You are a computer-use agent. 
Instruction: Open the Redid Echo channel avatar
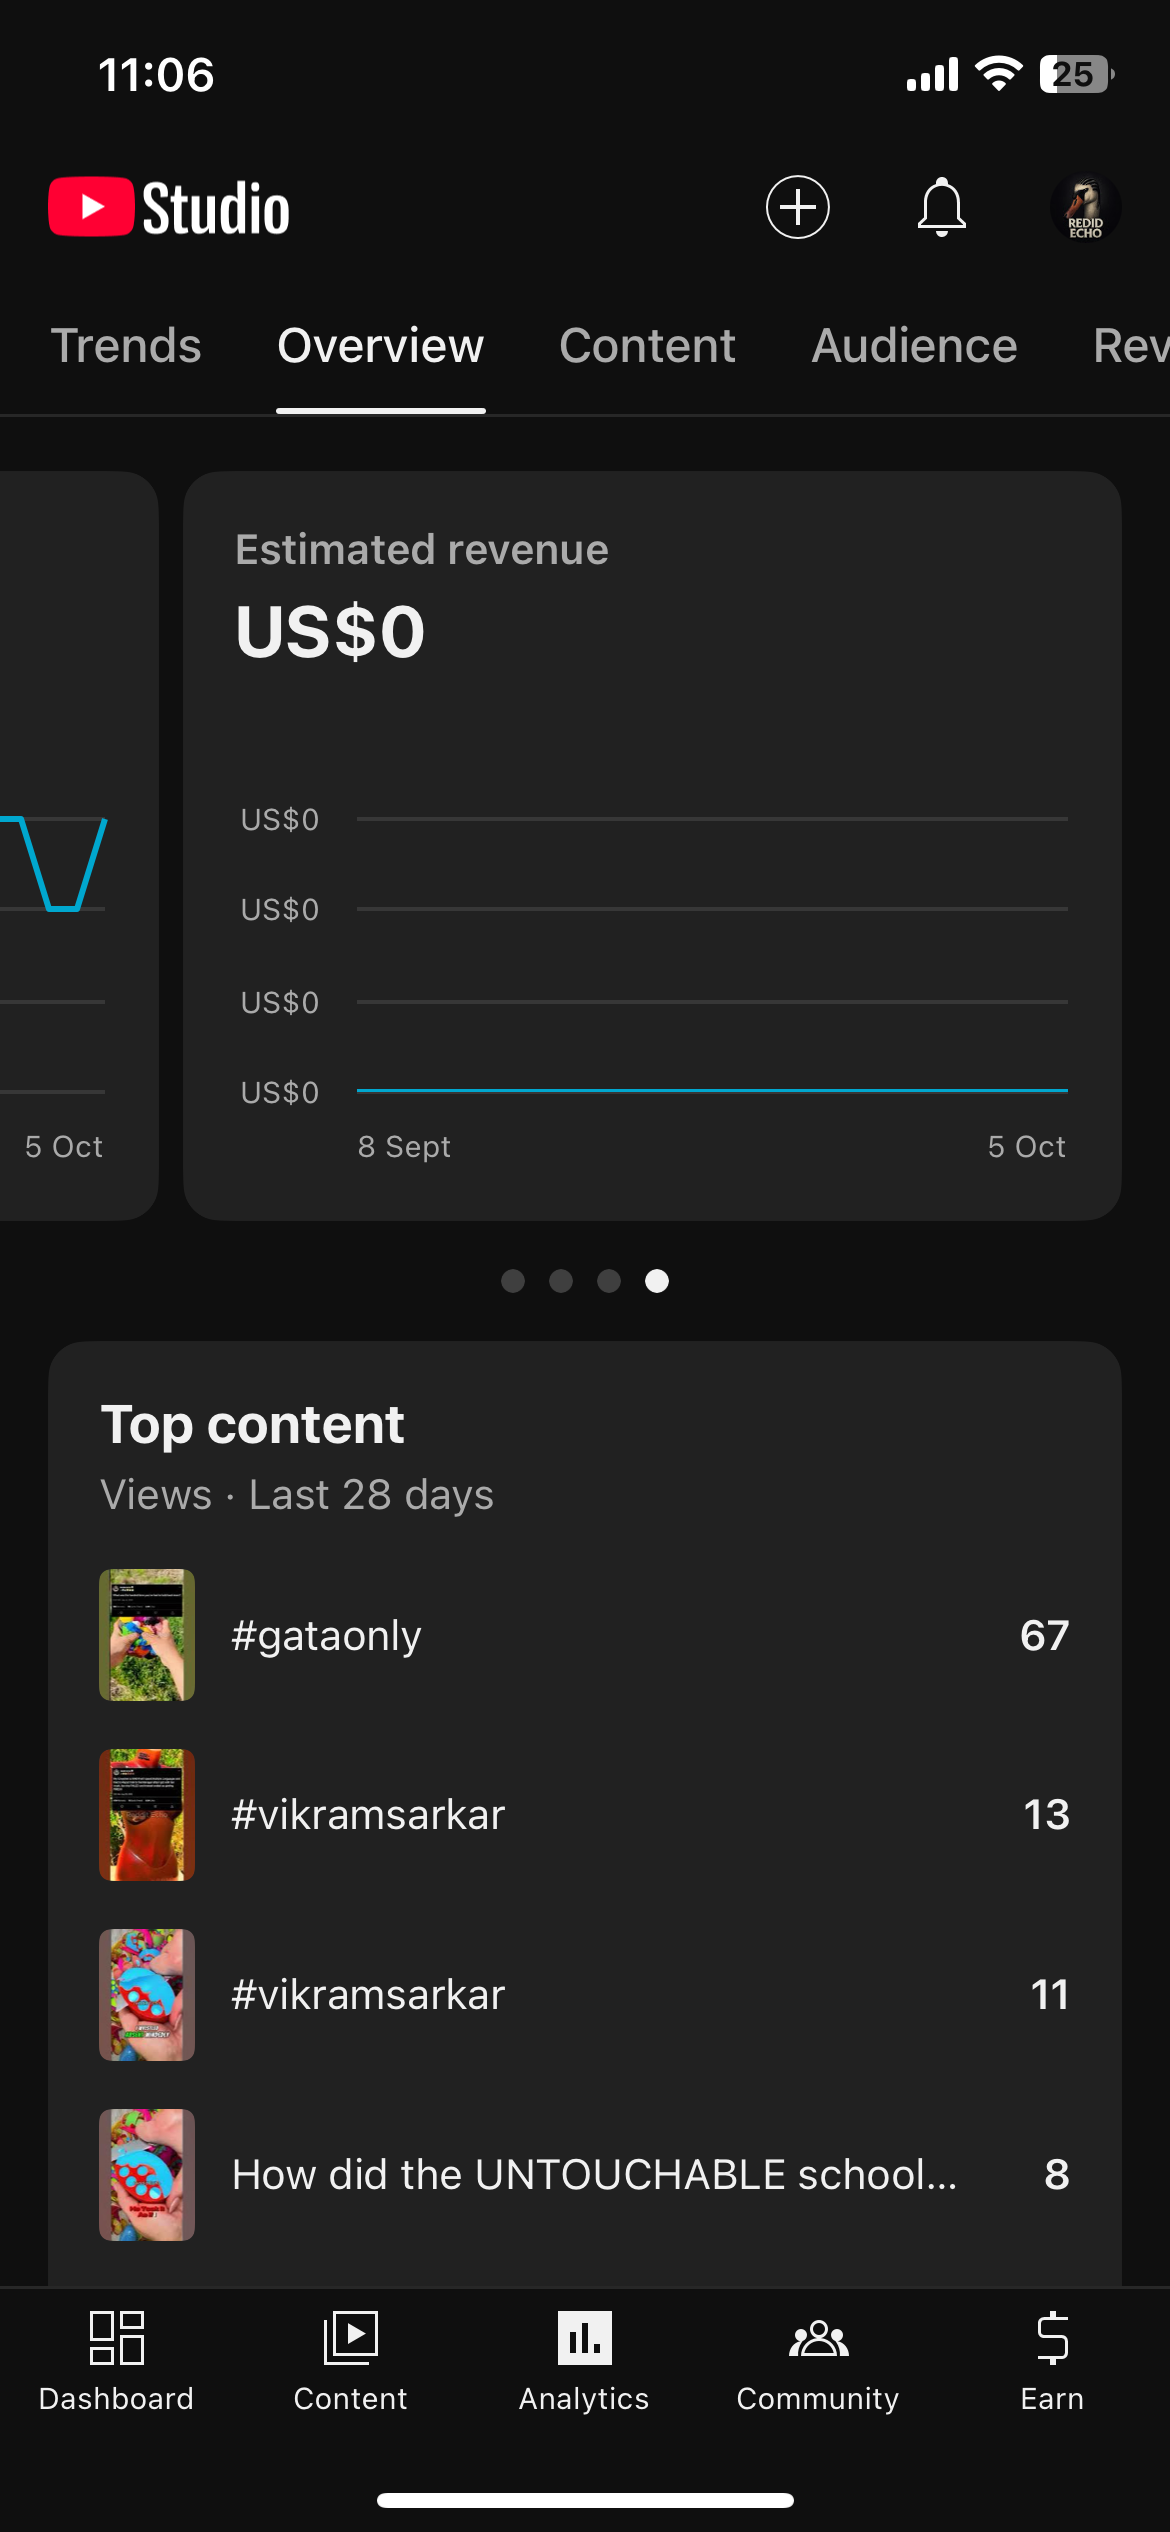1085,208
